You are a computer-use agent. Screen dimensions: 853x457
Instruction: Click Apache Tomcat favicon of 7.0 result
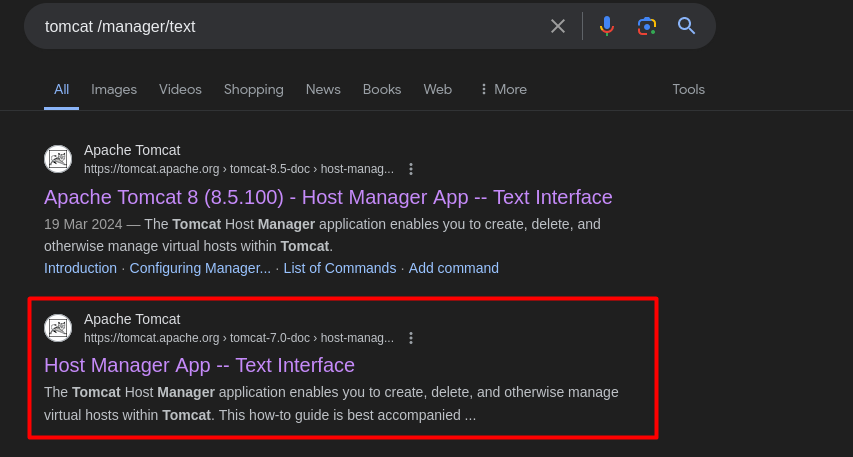[x=58, y=328]
